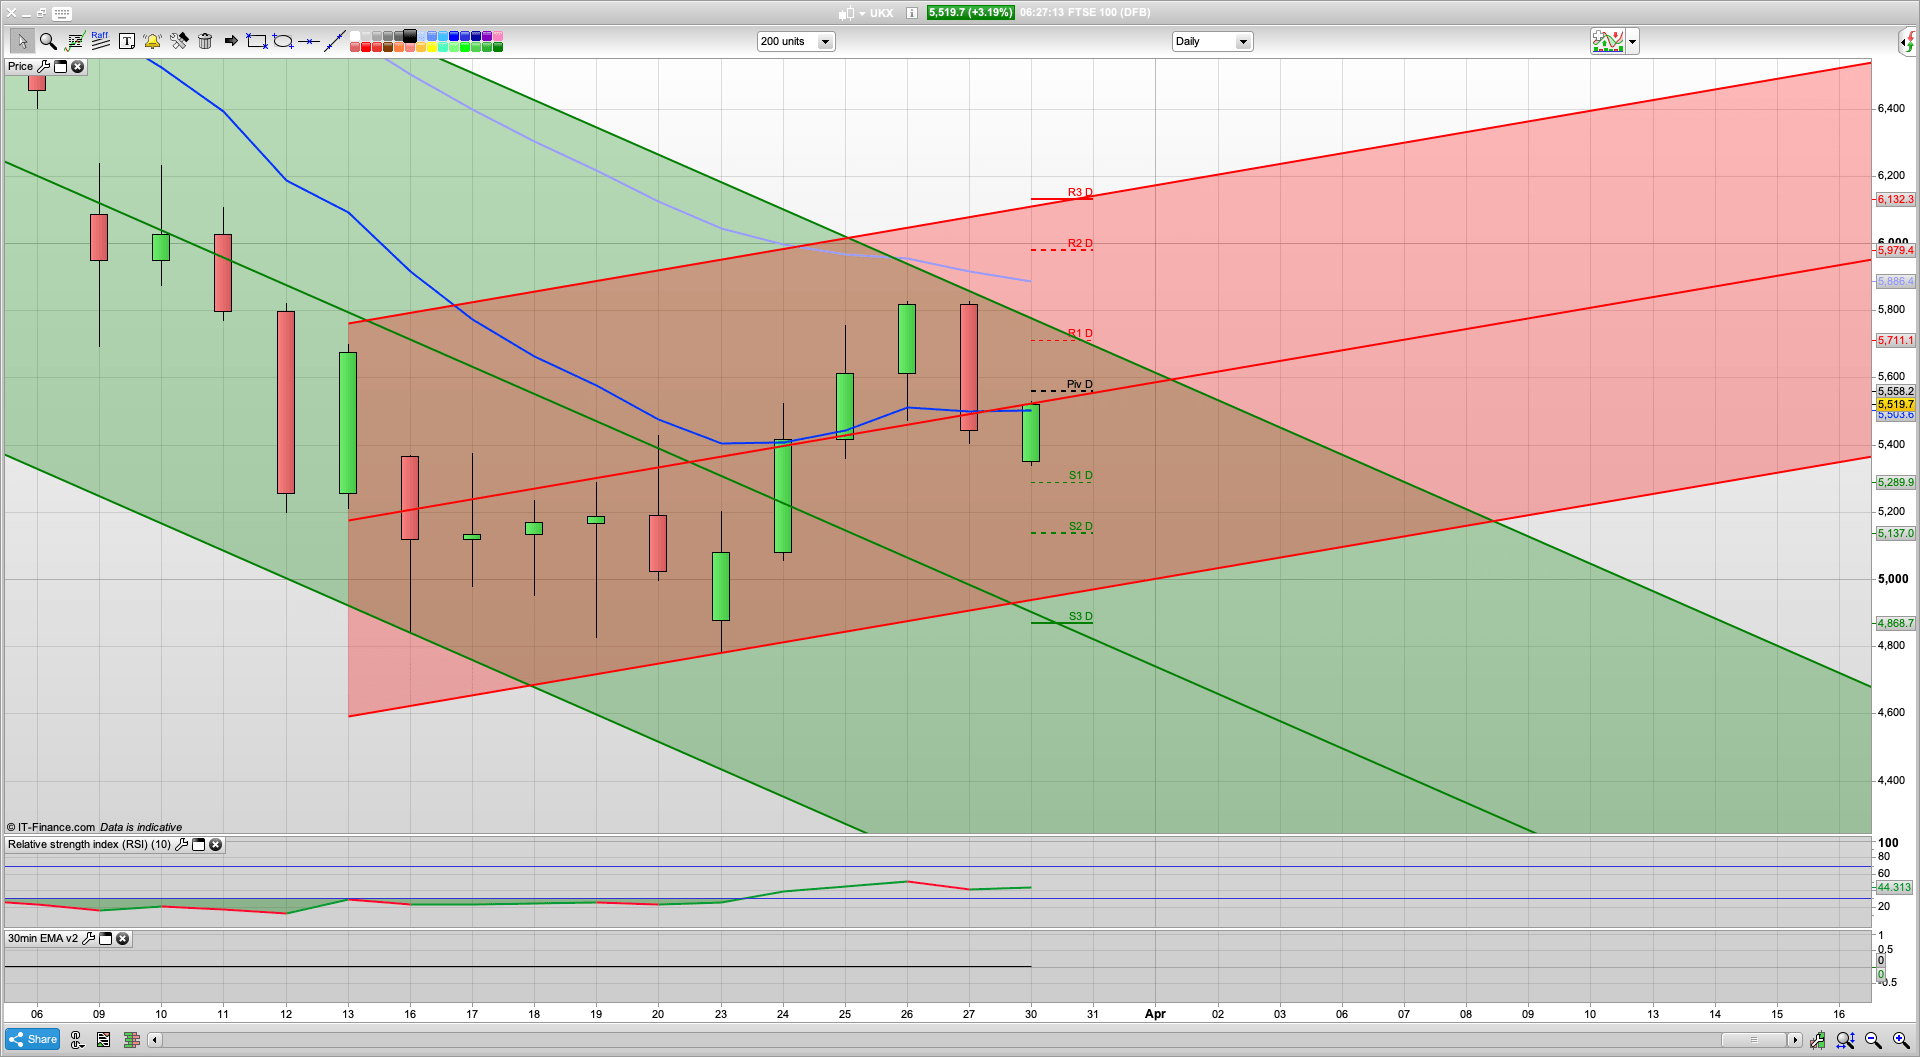Click the Piv D pivot label

tap(1080, 384)
